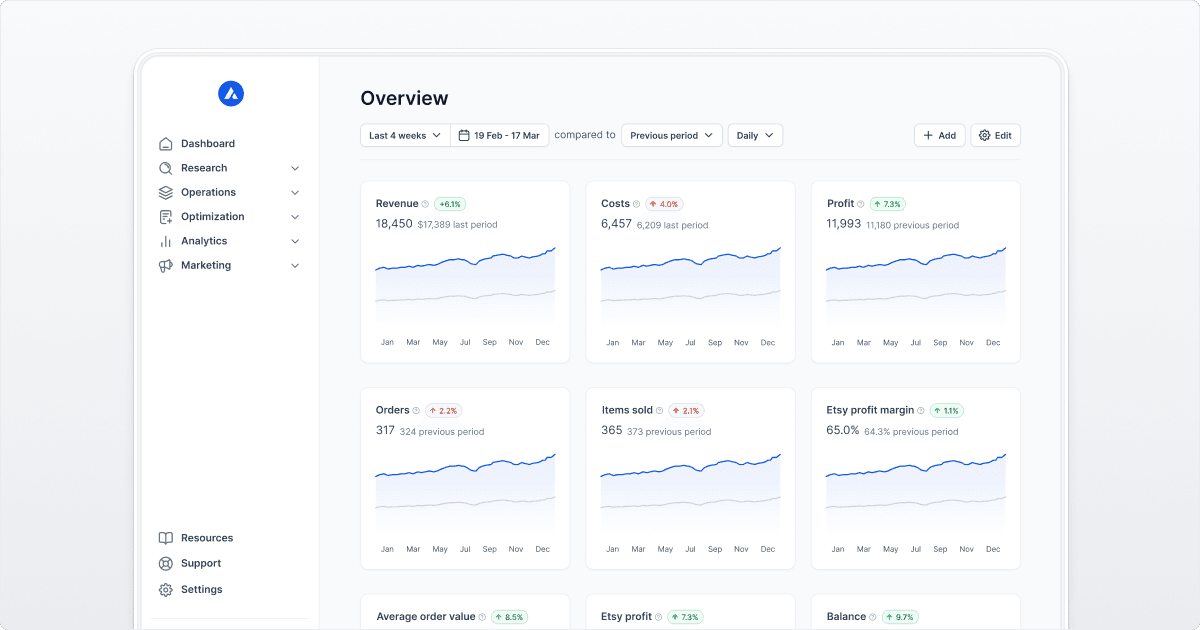Click the Costs value 6,457
The width and height of the screenshot is (1200, 630).
click(x=616, y=224)
